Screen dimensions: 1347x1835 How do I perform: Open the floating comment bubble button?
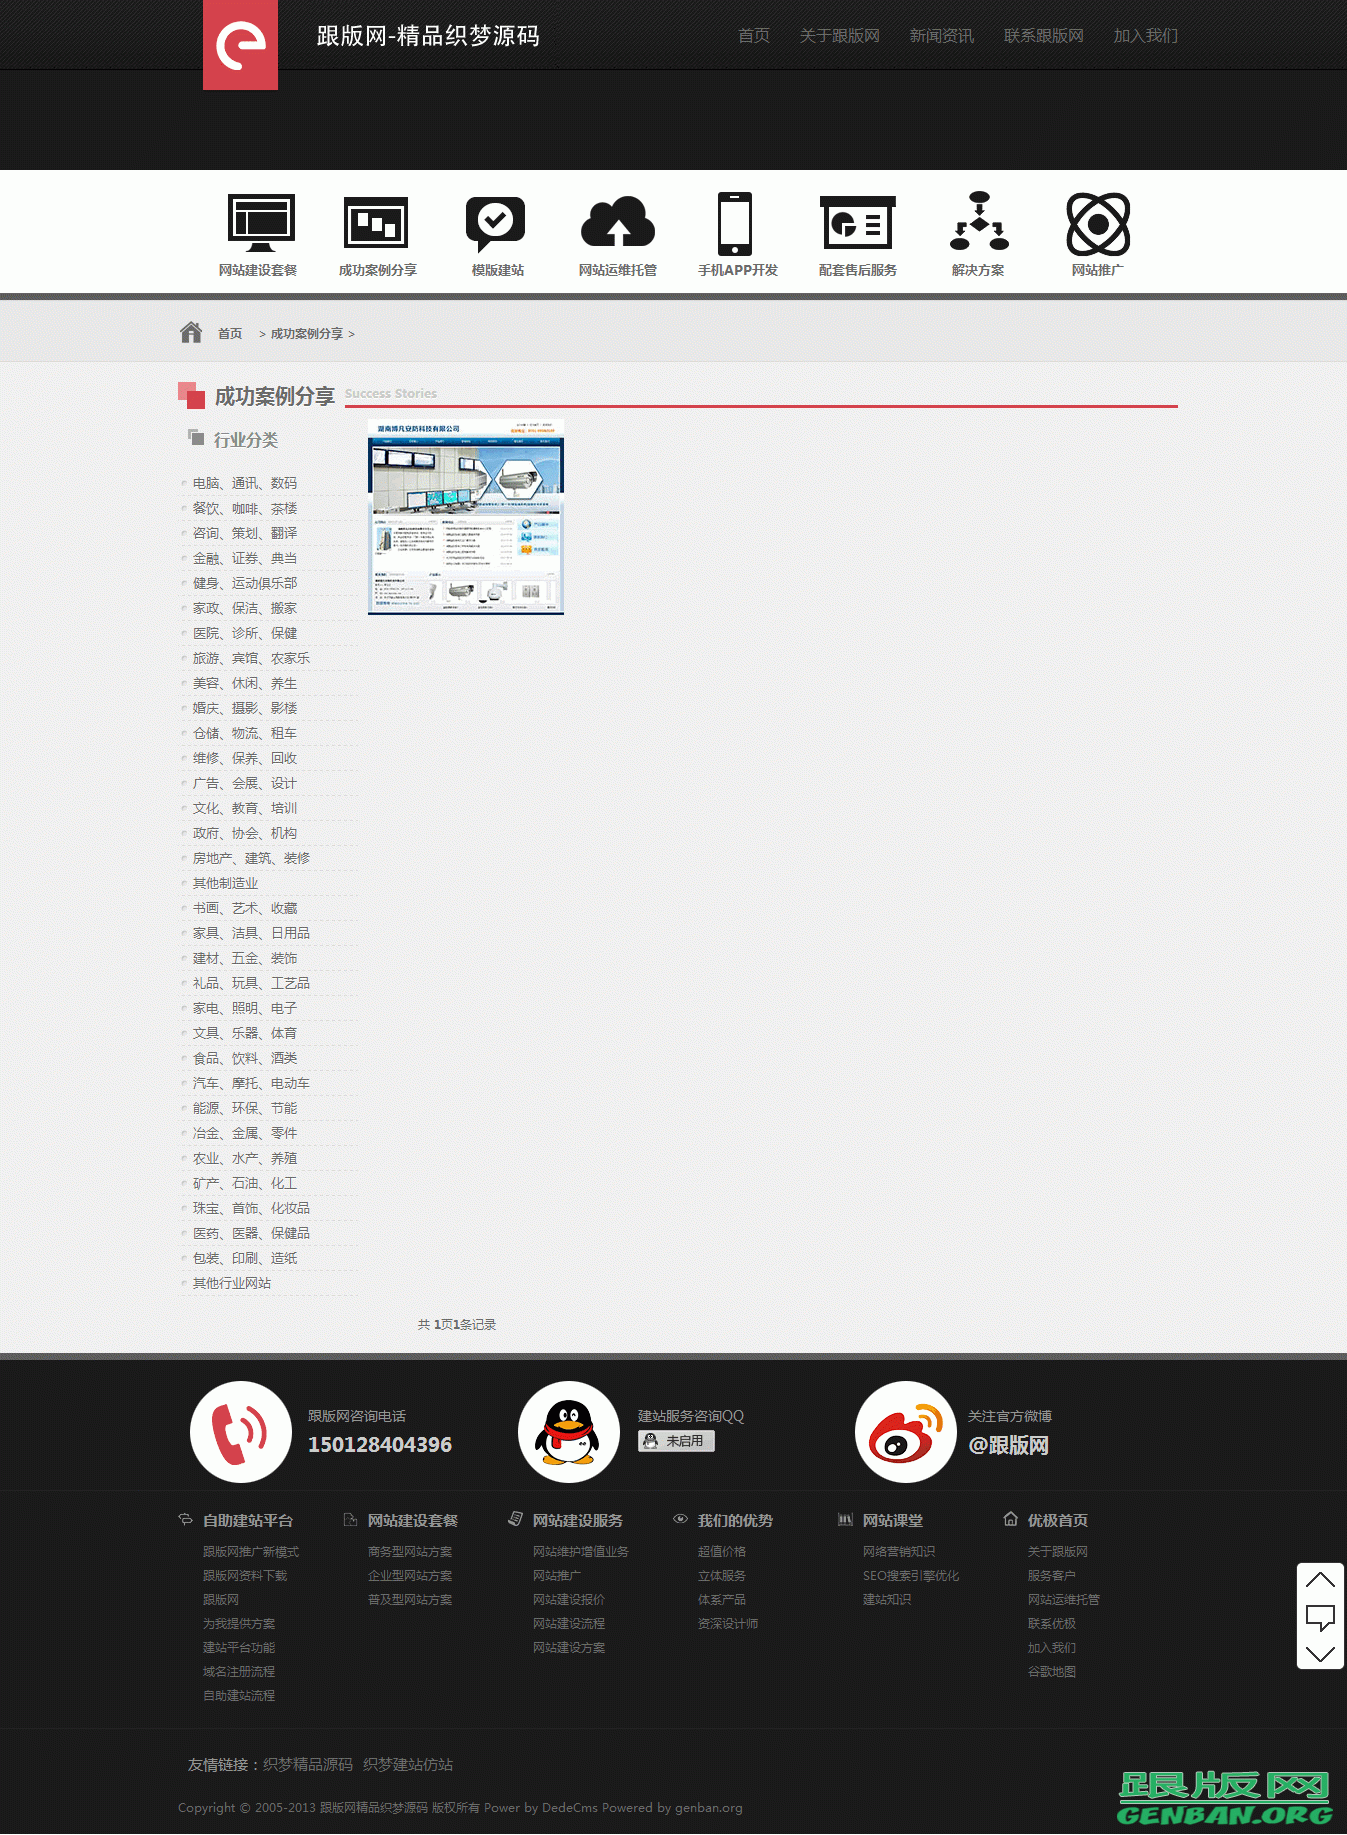point(1320,1616)
